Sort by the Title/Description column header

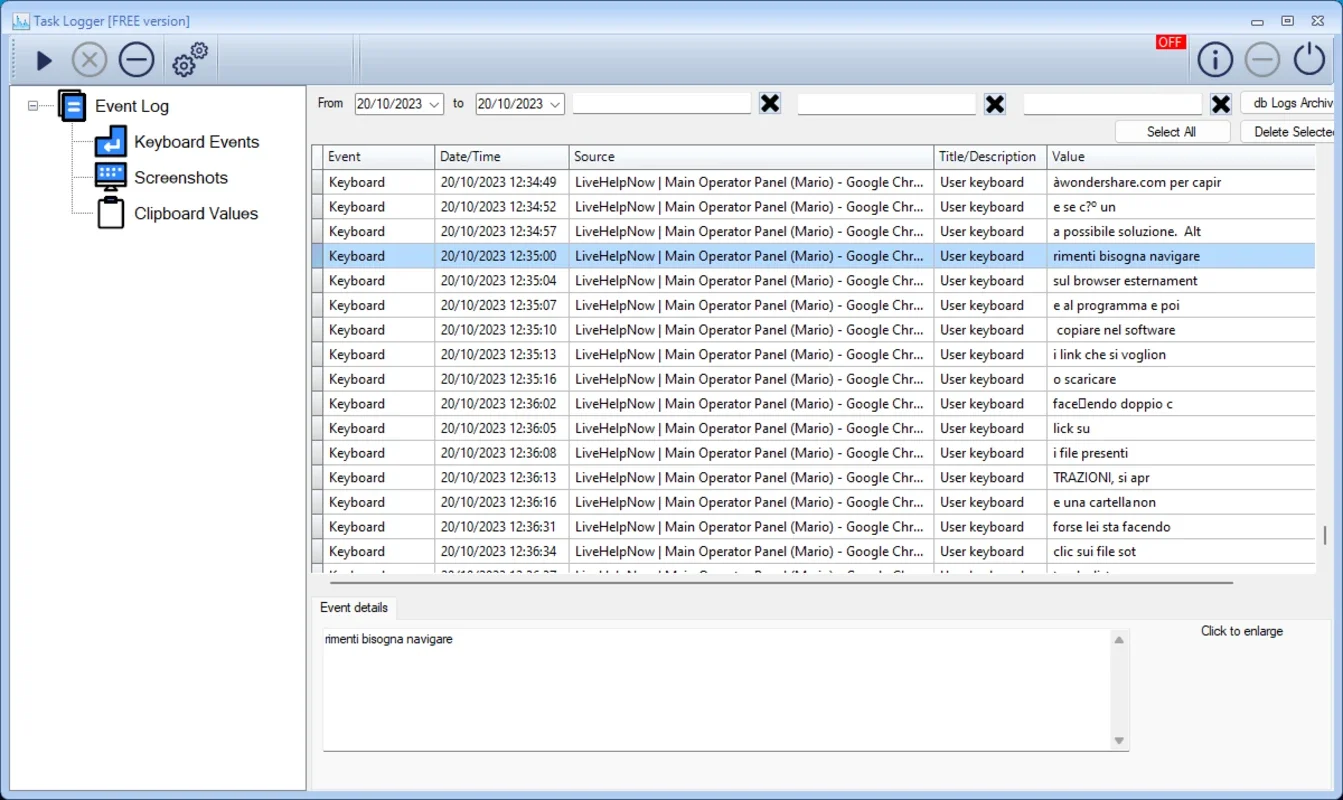[990, 157]
